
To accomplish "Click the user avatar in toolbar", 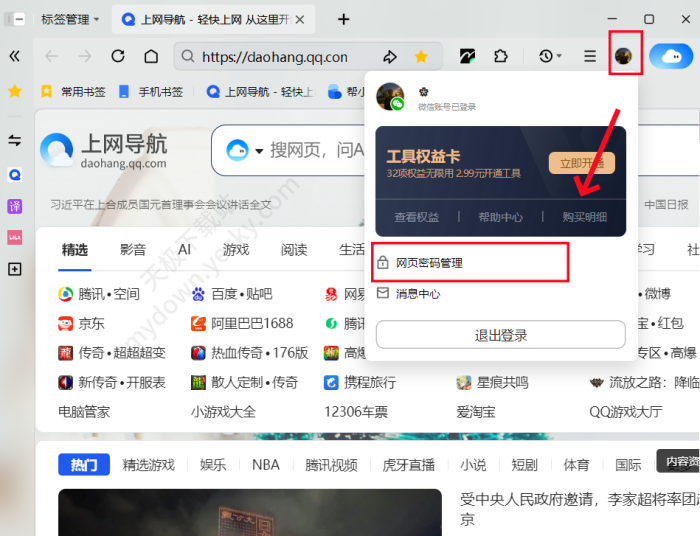I will tap(624, 57).
